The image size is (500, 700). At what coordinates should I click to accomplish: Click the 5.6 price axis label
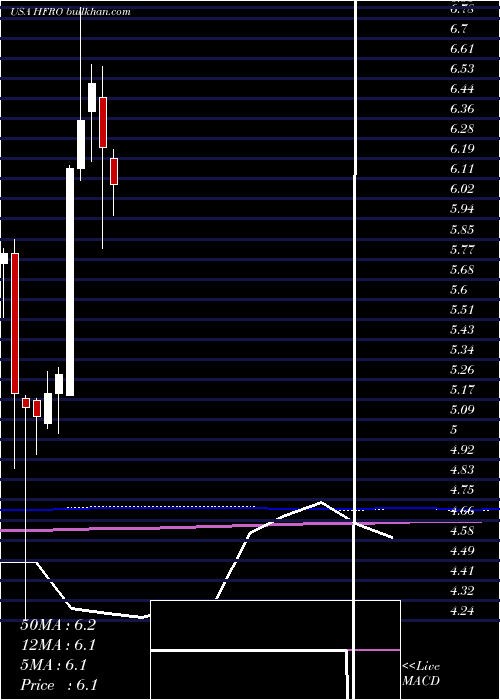[x=459, y=290]
